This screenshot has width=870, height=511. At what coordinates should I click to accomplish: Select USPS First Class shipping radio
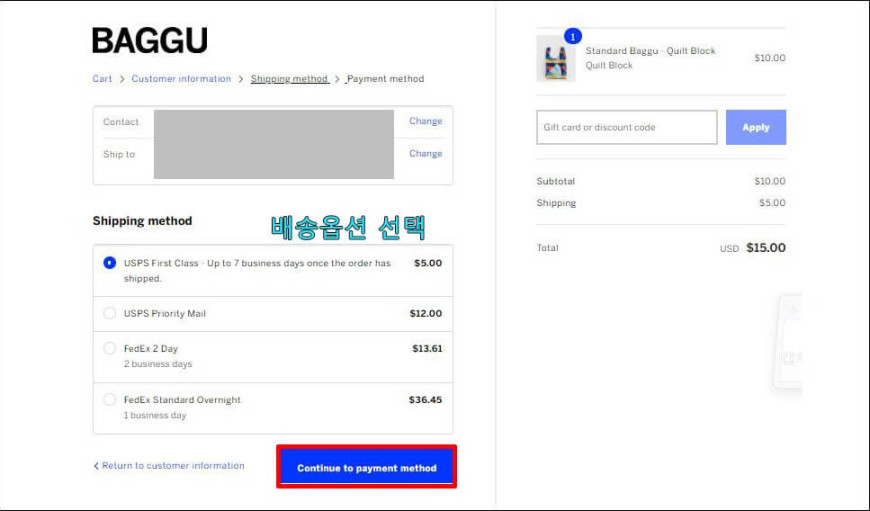(x=110, y=262)
